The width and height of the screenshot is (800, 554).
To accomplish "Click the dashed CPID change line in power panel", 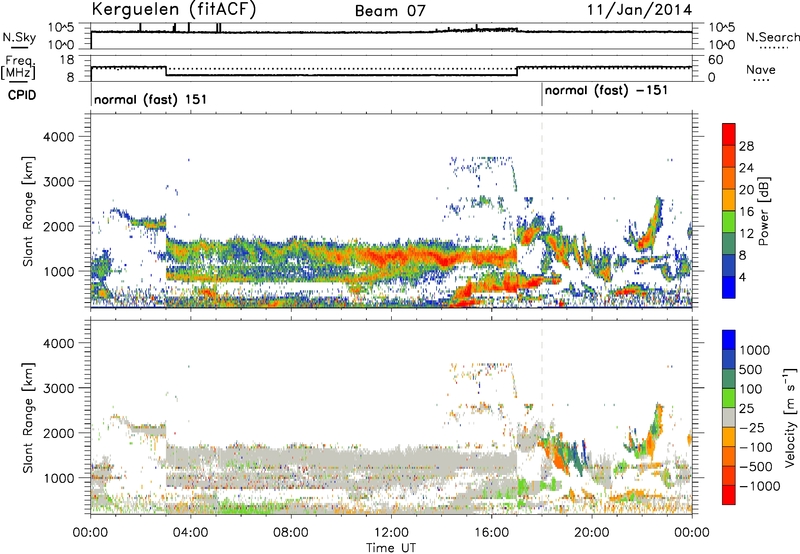I will 542,212.
